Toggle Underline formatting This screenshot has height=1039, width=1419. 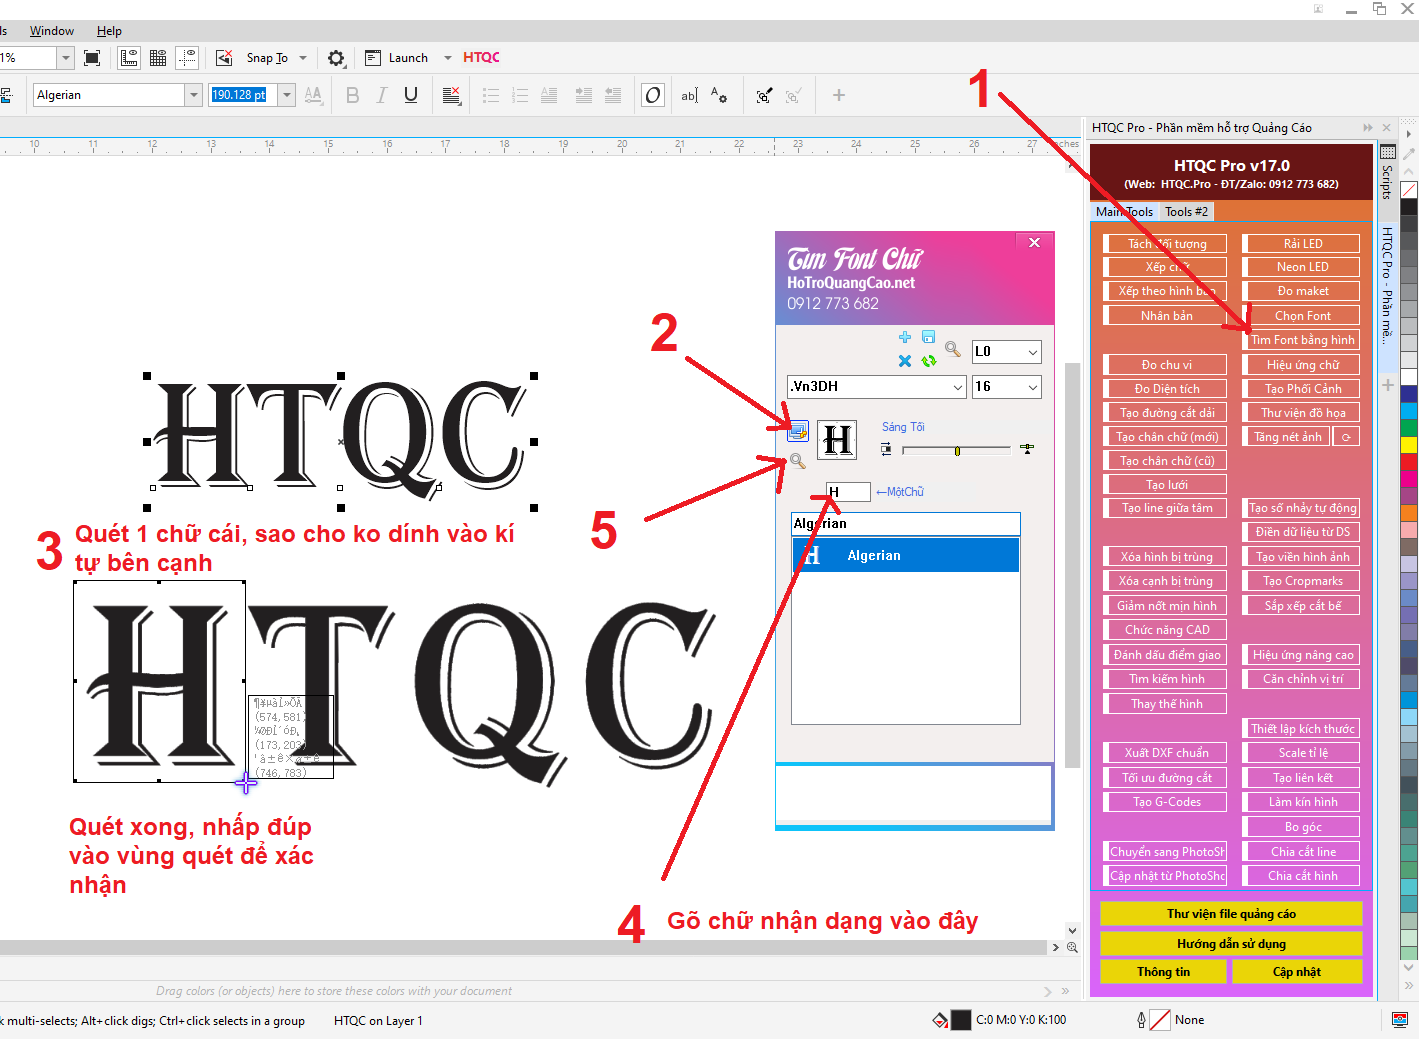410,95
